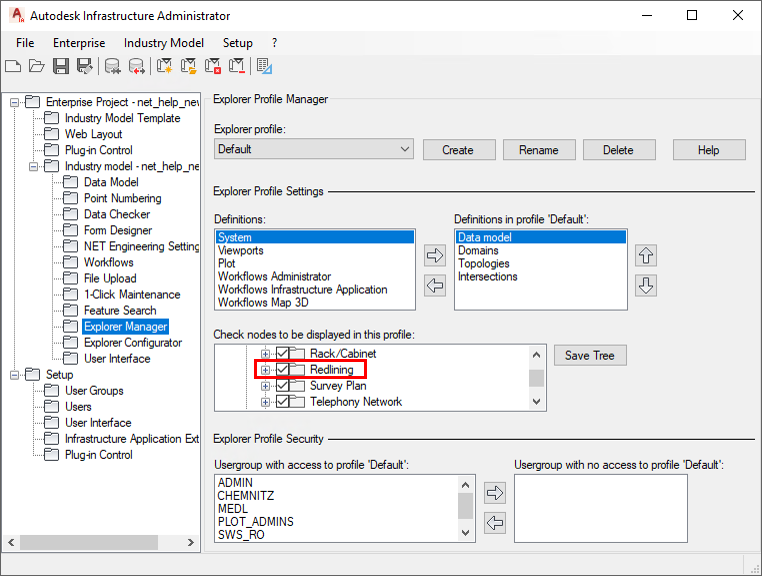Click the industry model red minus icon
Image resolution: width=762 pixels, height=576 pixels.
click(x=237, y=66)
